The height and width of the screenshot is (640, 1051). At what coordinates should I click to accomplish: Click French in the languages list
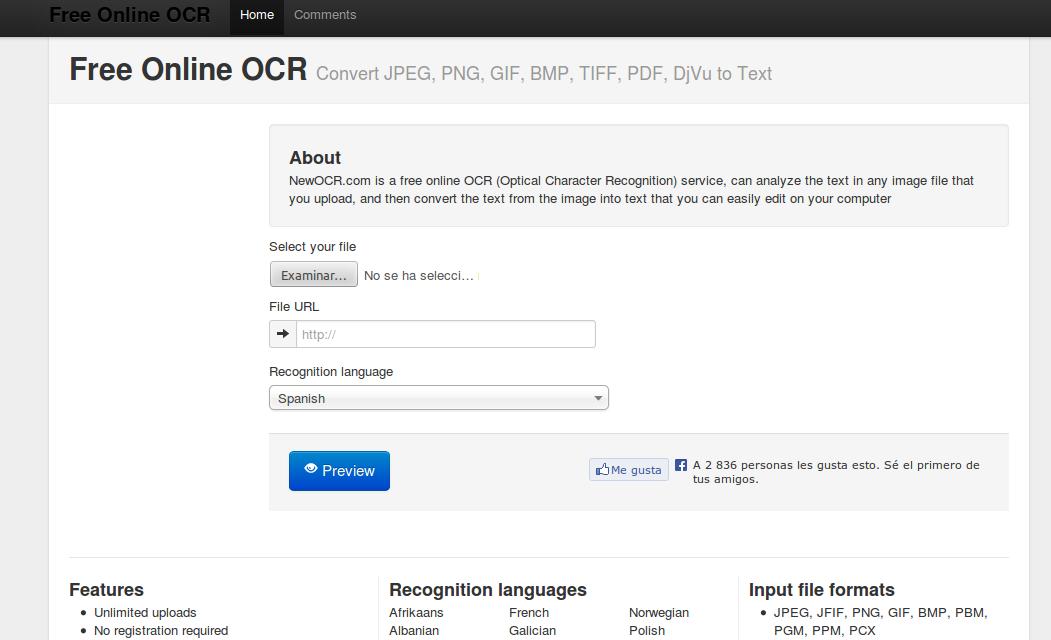coord(529,612)
